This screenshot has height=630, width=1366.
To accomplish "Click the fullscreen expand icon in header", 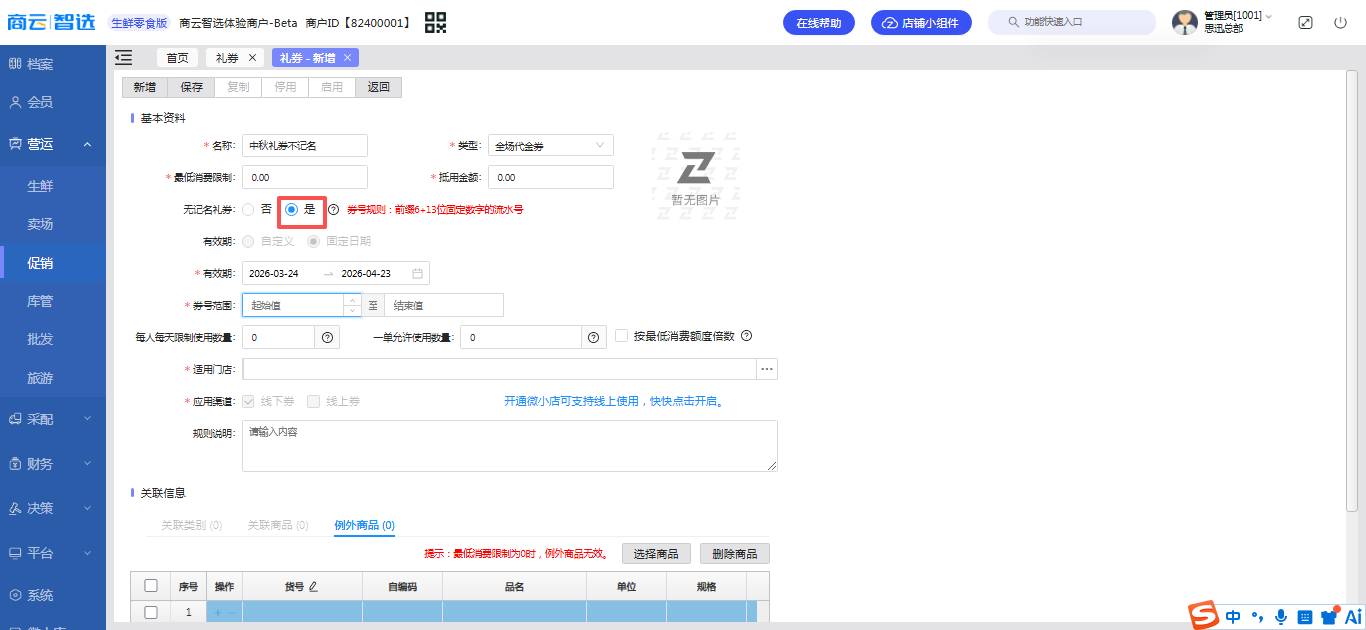I will pyautogui.click(x=1305, y=22).
